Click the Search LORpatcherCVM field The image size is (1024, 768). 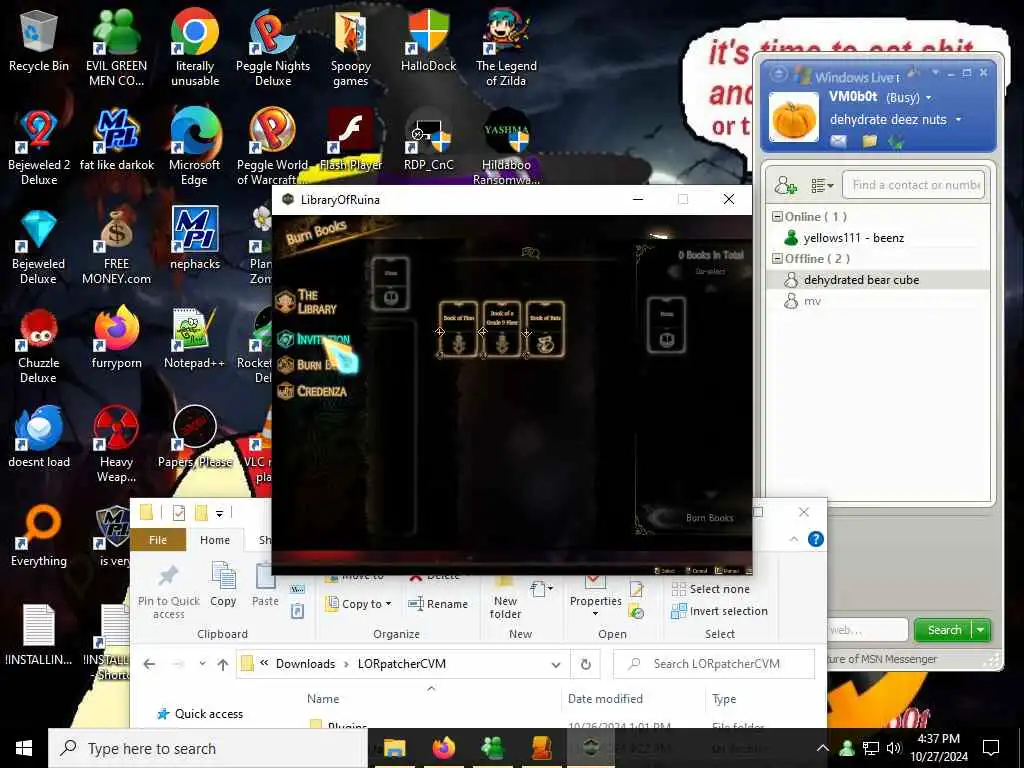714,664
